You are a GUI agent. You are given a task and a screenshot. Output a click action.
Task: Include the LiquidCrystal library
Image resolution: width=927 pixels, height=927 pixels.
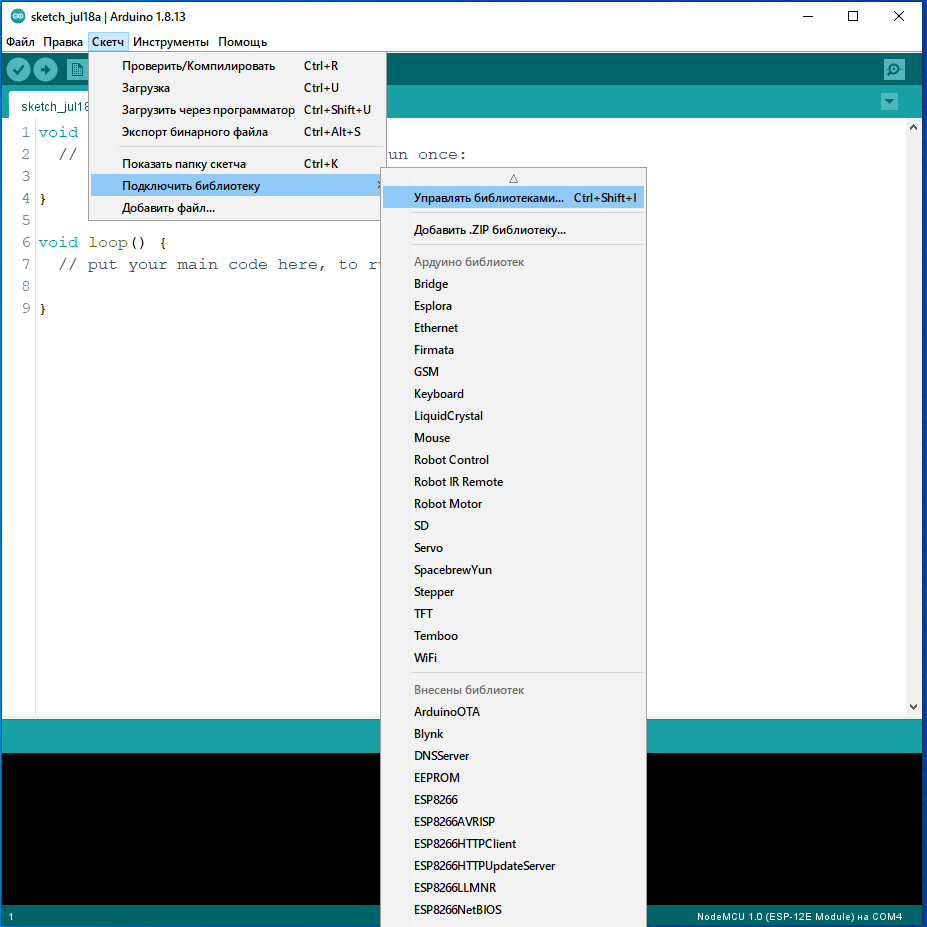coord(448,416)
